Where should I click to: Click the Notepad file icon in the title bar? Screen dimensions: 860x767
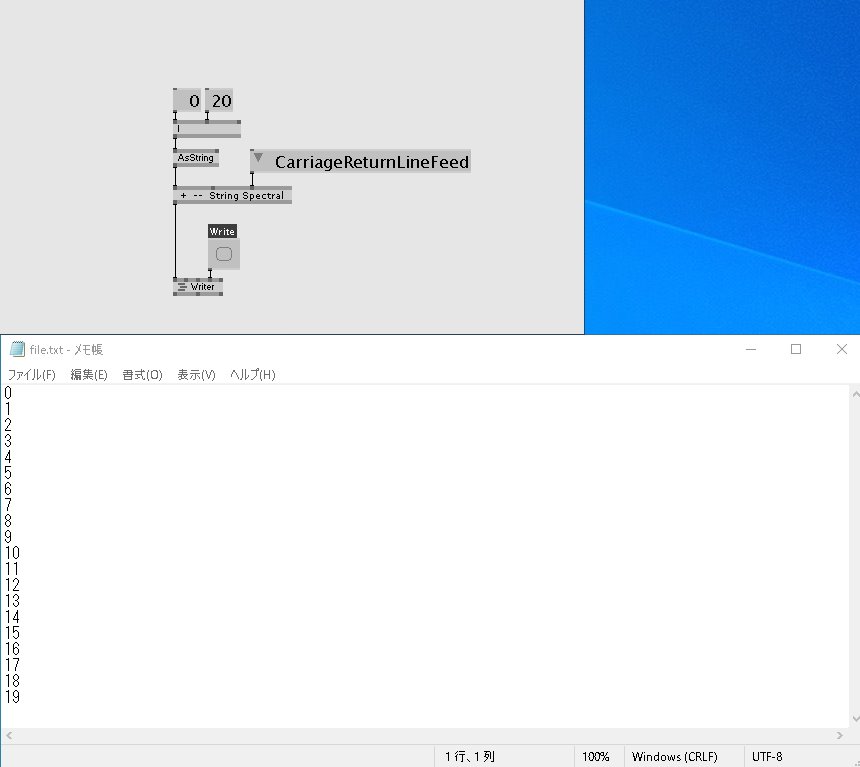[x=17, y=349]
